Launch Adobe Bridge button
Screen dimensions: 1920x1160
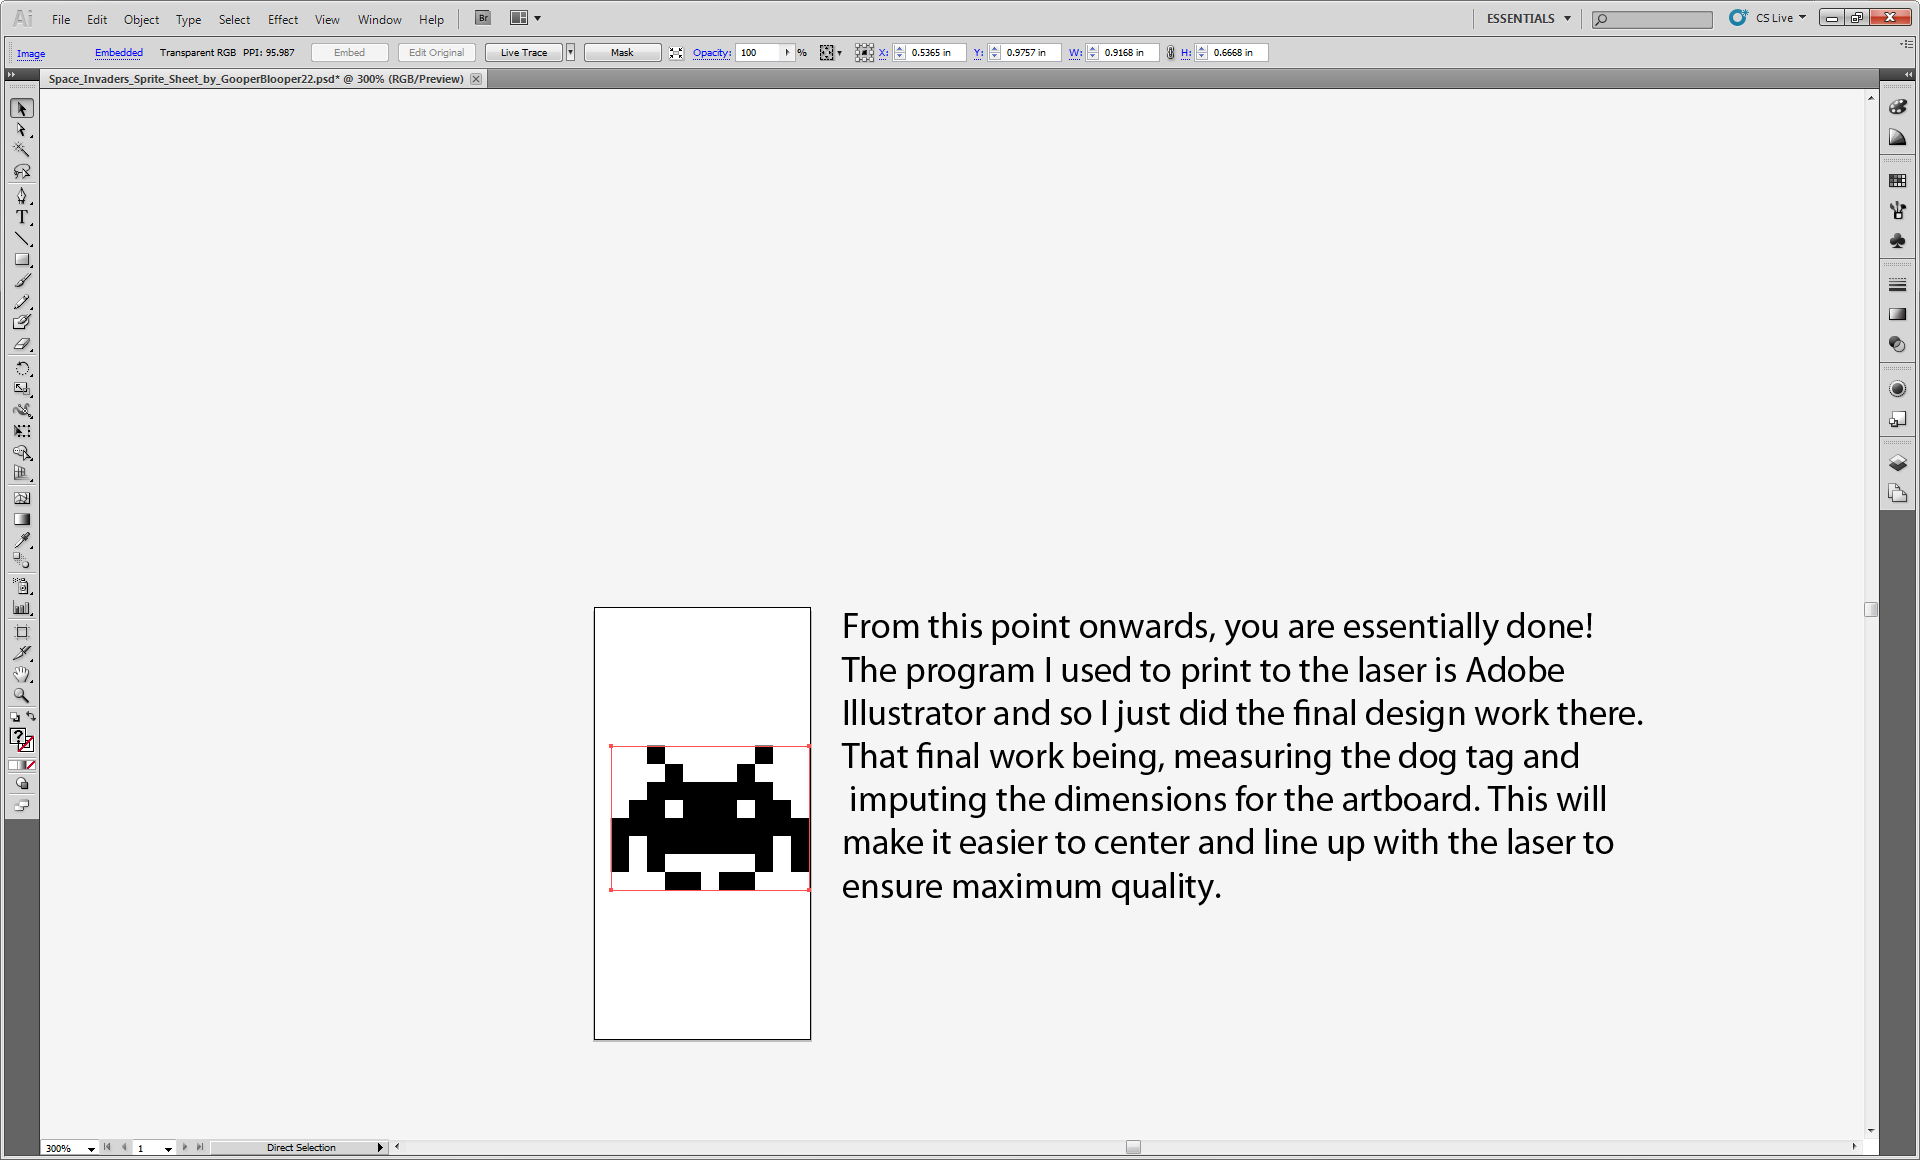[x=483, y=18]
